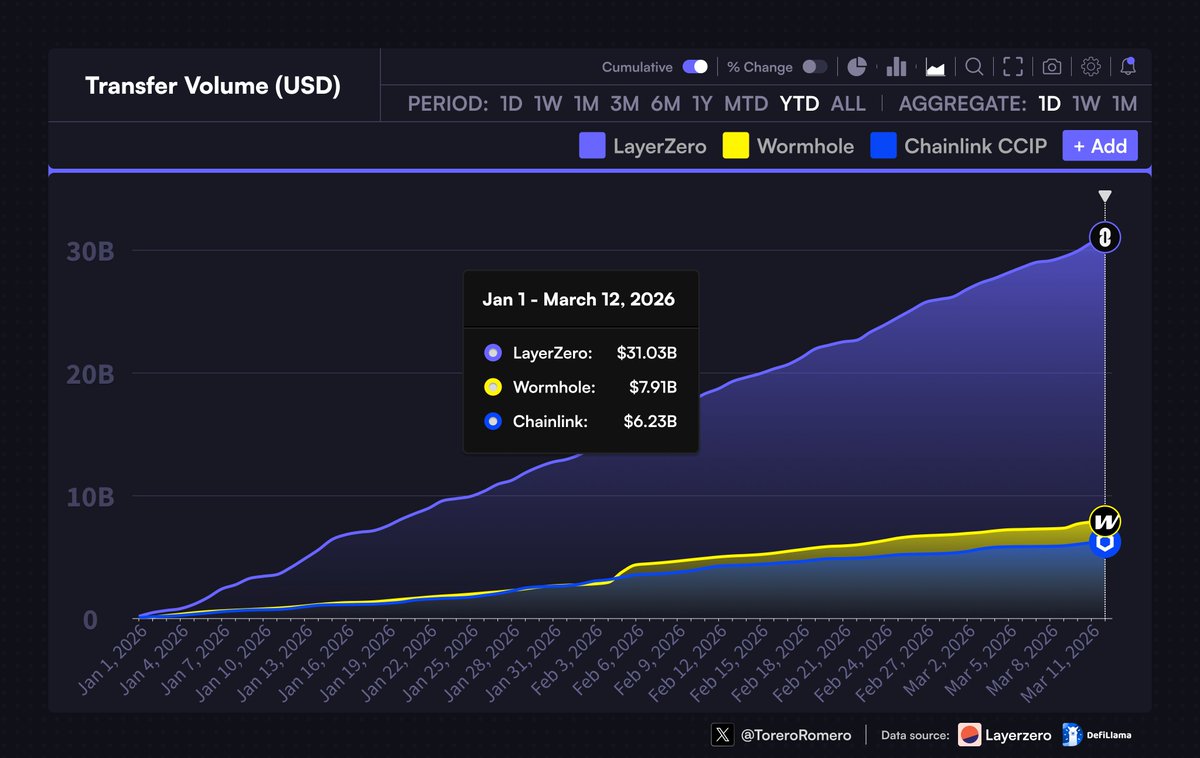1200x758 pixels.
Task: Click the tooltip LayerZero purple dot
Action: pyautogui.click(x=492, y=353)
